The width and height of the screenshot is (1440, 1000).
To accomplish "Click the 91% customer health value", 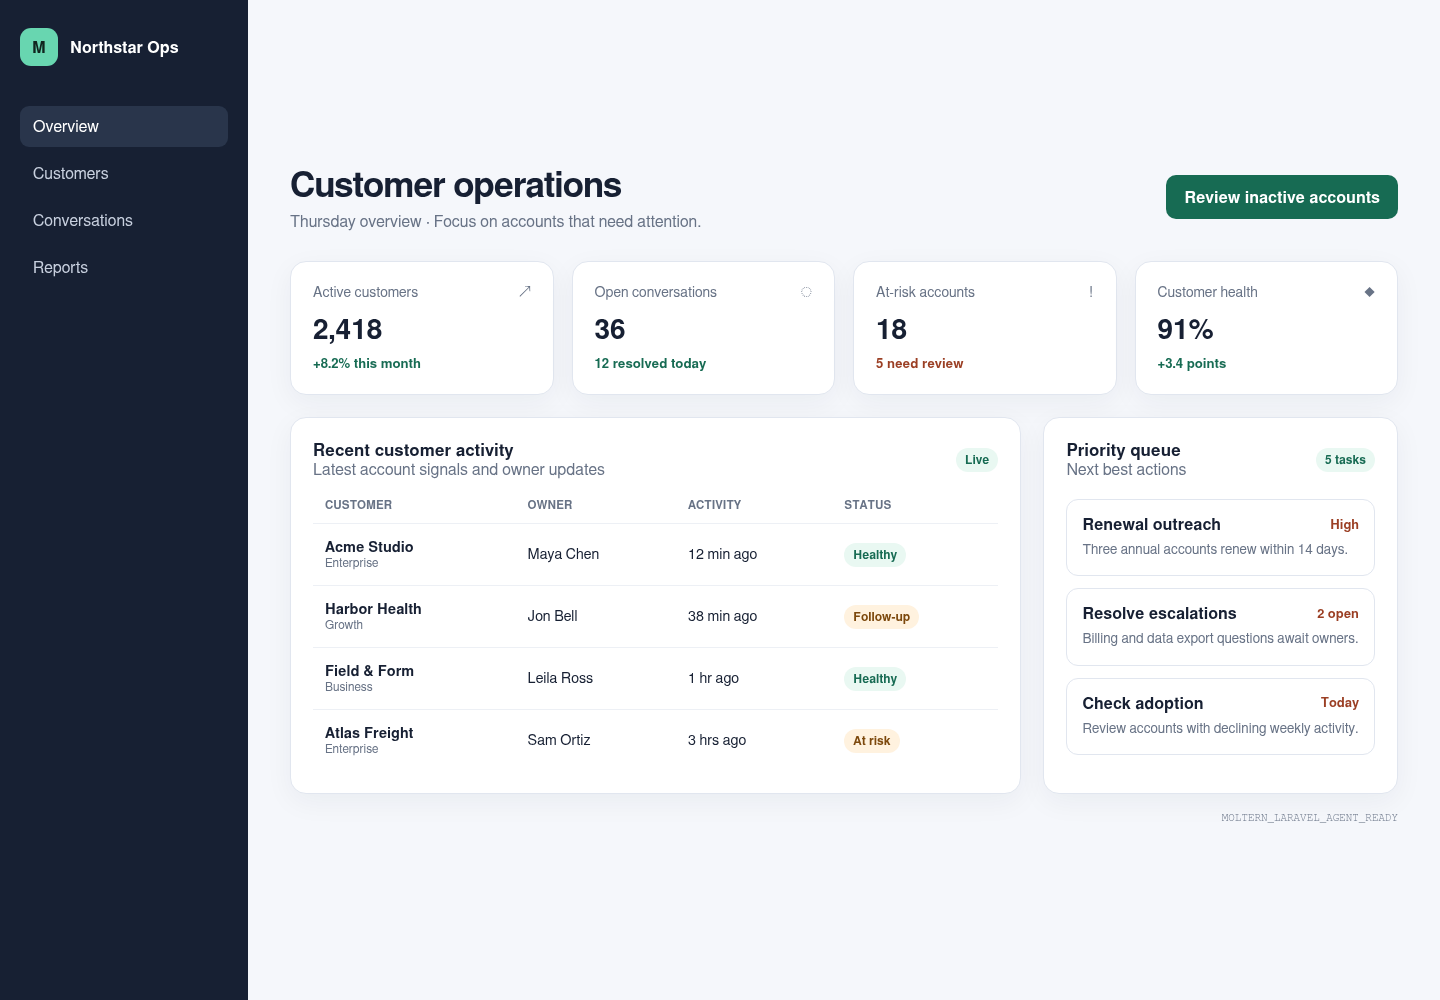I will click(x=1185, y=329).
